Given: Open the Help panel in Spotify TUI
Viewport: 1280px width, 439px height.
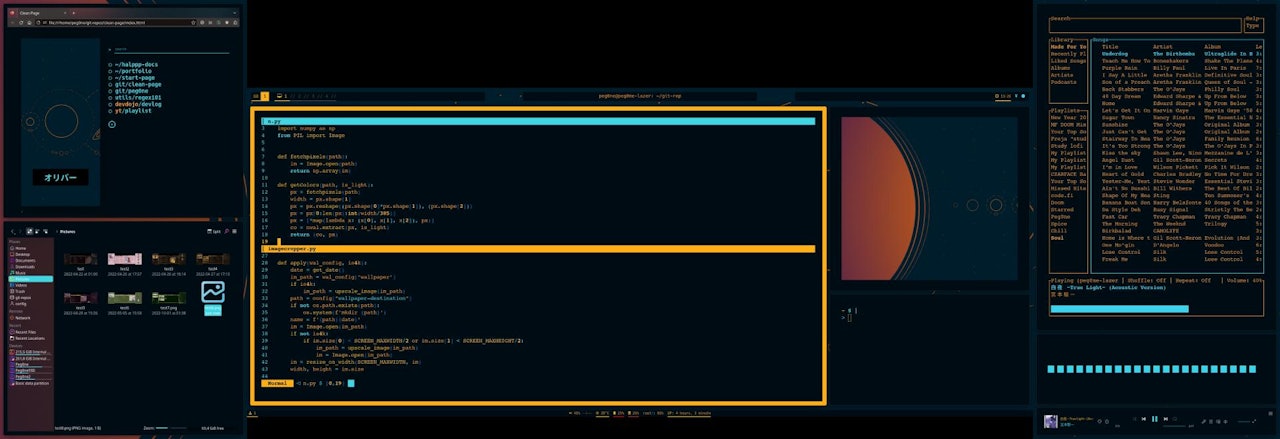Looking at the screenshot, I should [x=1254, y=24].
